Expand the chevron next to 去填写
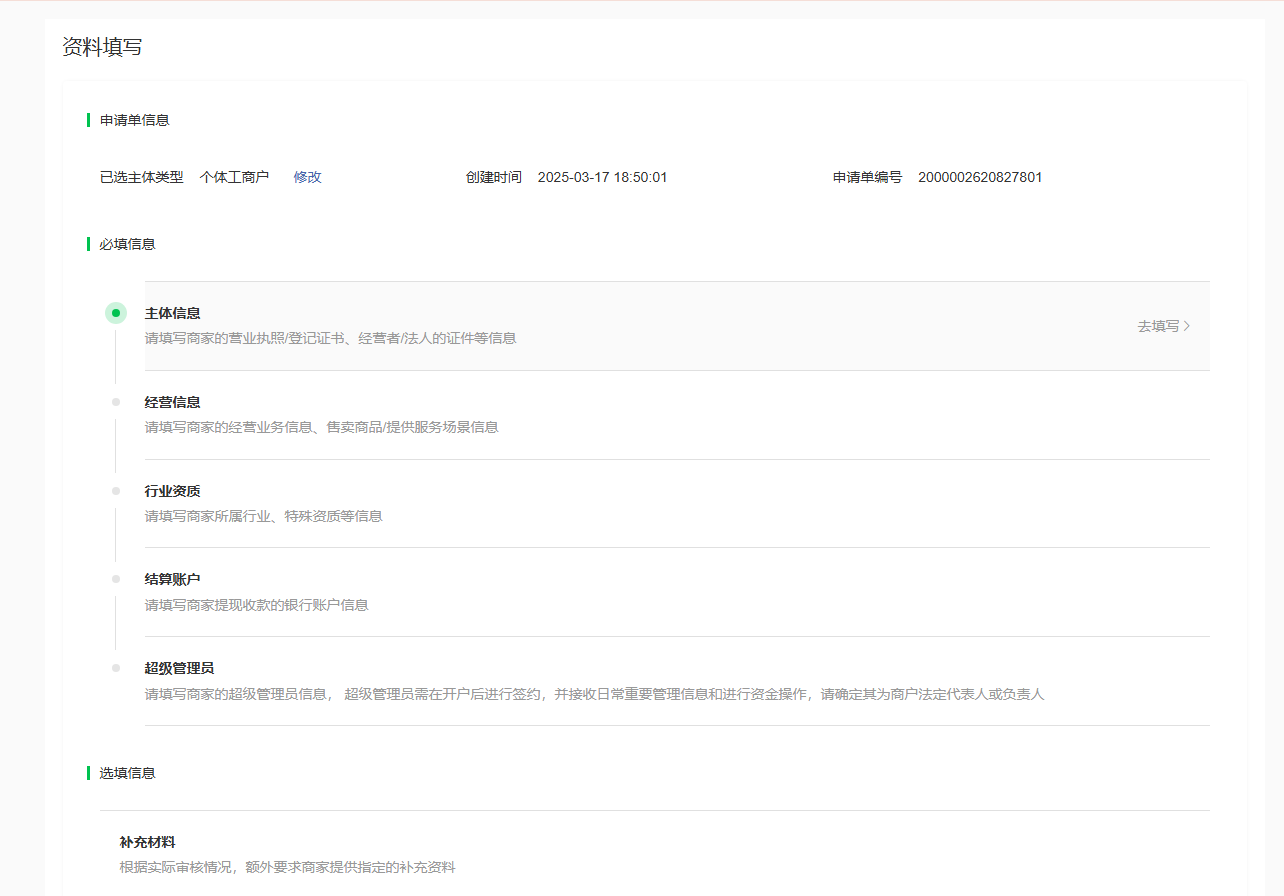1284x896 pixels. [x=1188, y=326]
